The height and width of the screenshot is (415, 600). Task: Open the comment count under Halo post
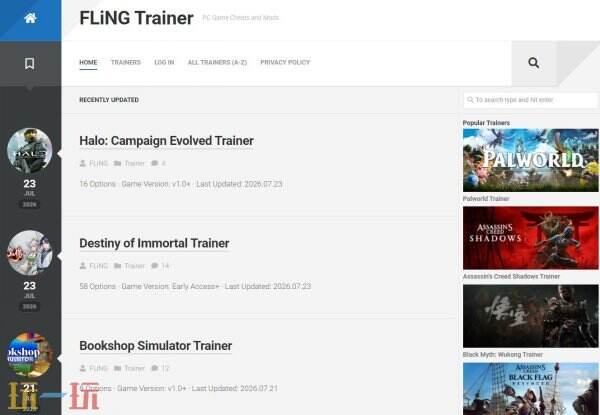(163, 163)
